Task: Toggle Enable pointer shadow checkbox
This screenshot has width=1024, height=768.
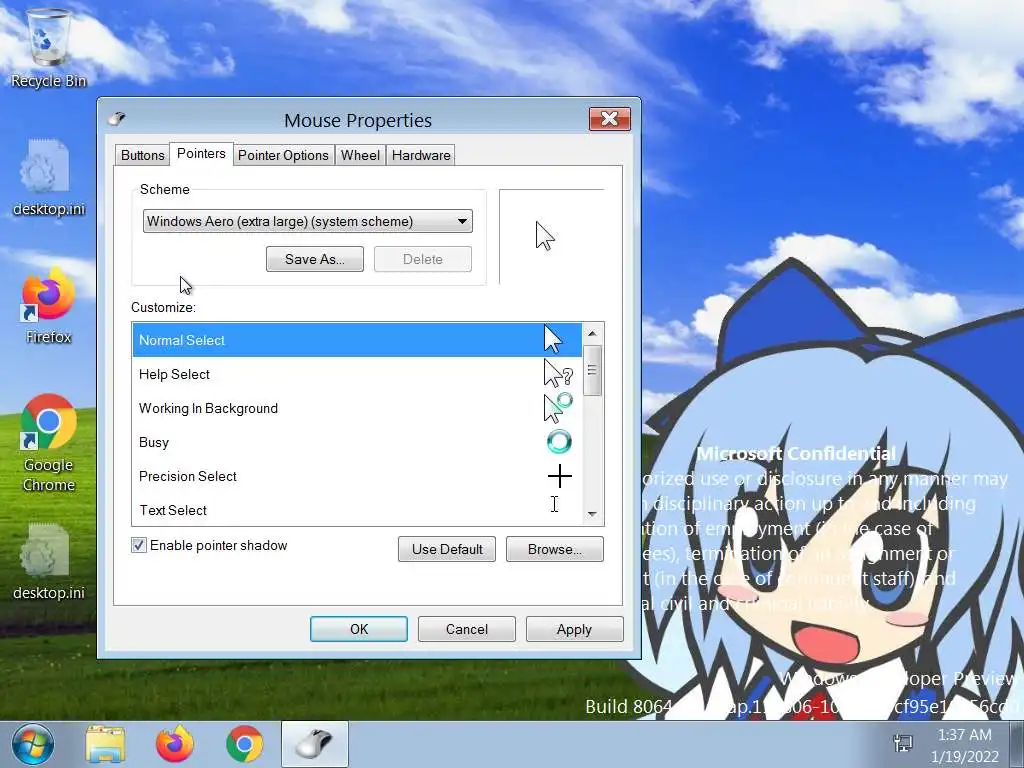Action: pos(138,545)
